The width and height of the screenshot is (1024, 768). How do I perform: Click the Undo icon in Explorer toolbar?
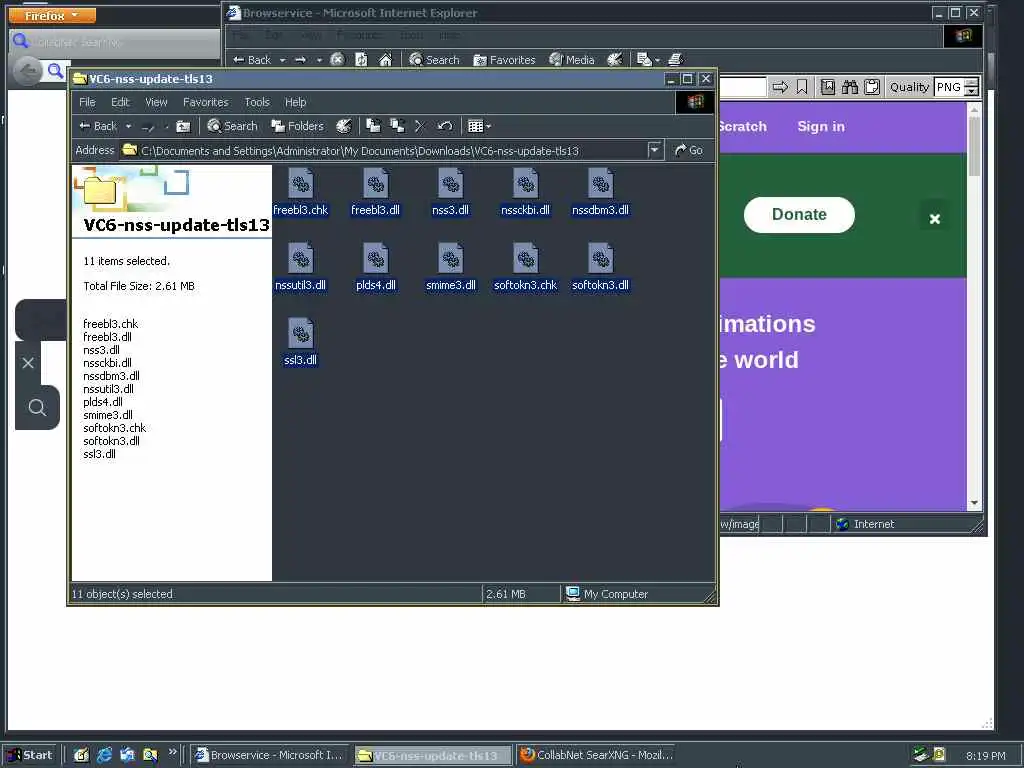(445, 126)
